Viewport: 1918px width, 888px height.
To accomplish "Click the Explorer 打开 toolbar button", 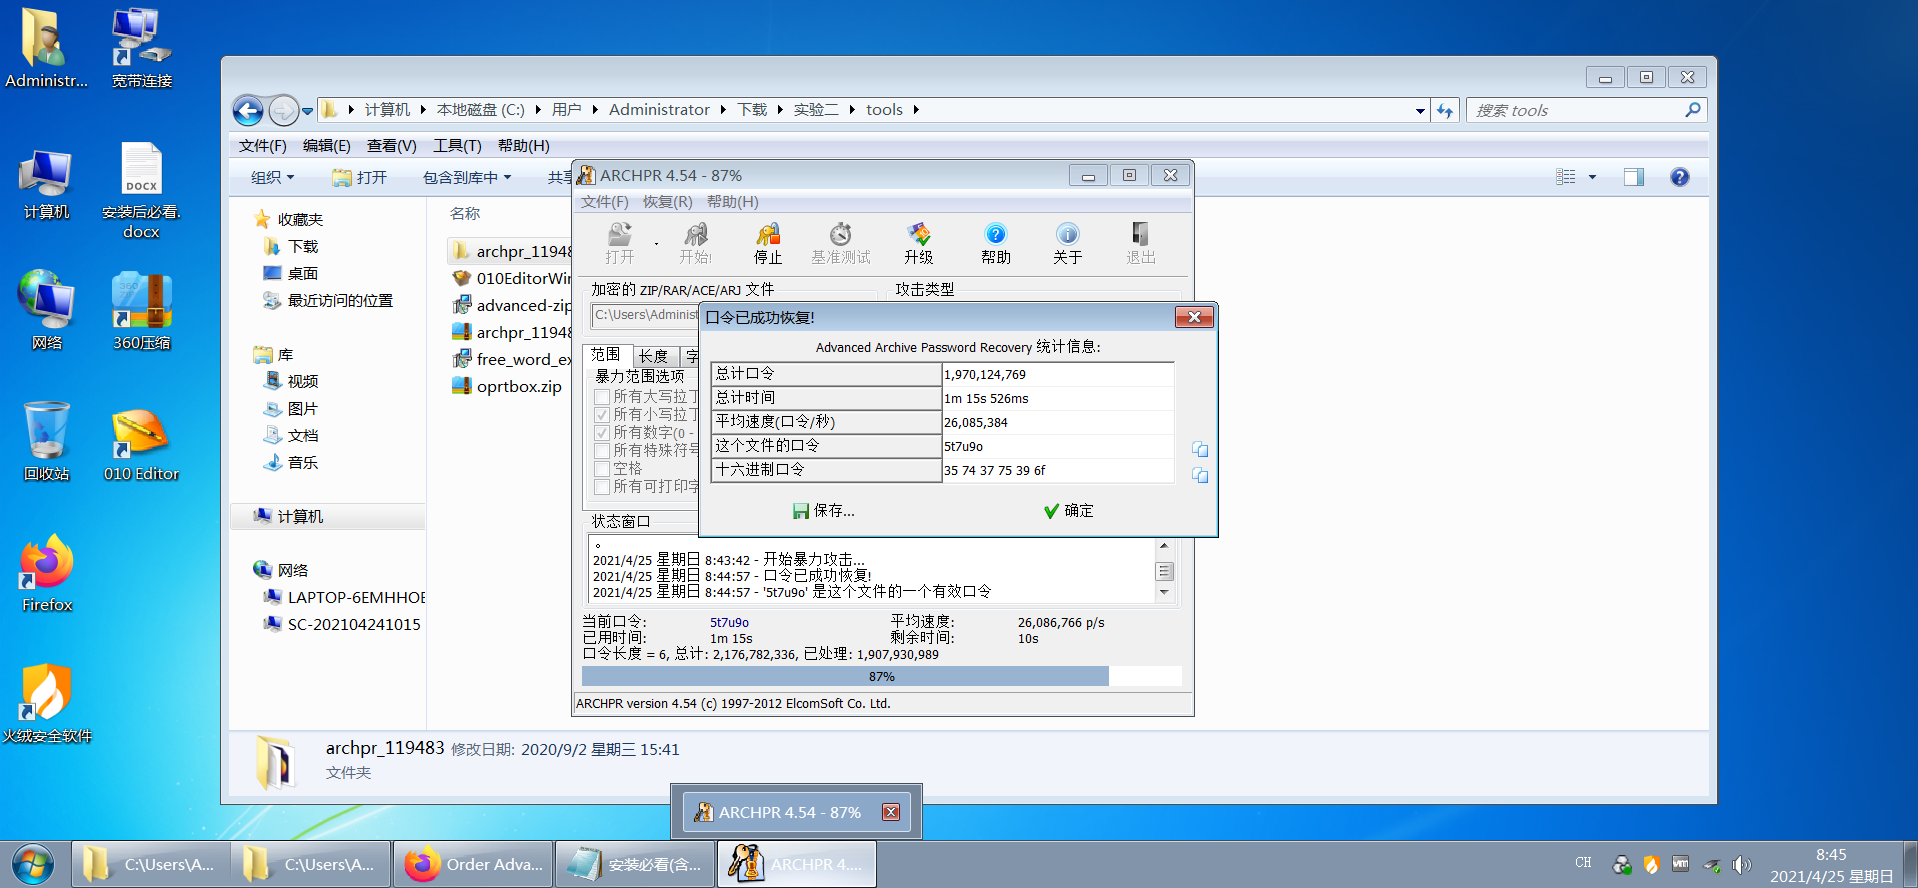I will click(359, 177).
